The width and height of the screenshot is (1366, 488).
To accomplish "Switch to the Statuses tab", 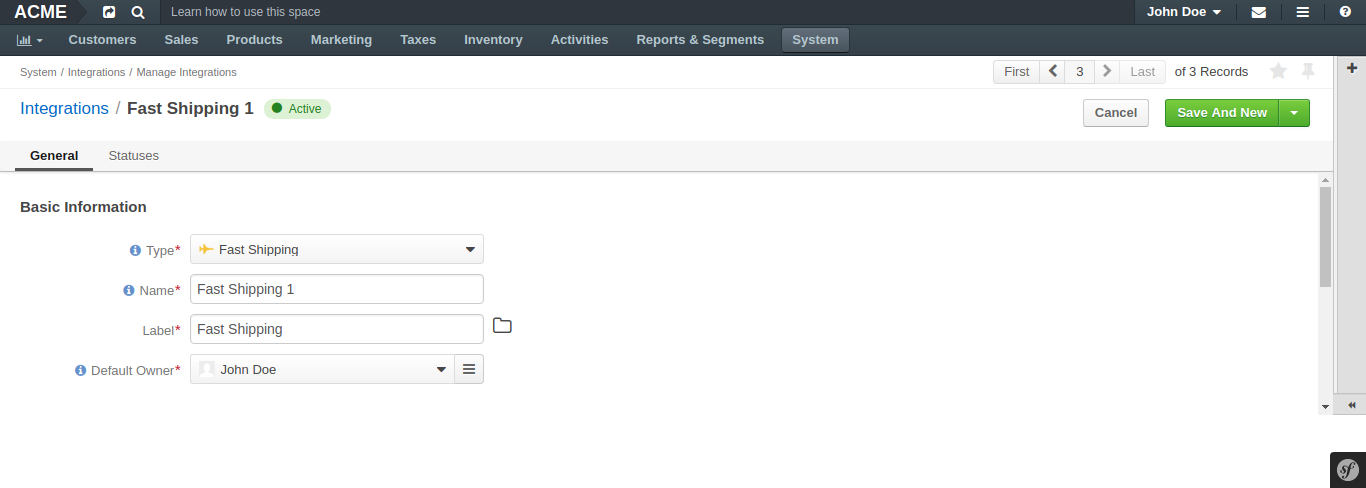I will point(133,156).
